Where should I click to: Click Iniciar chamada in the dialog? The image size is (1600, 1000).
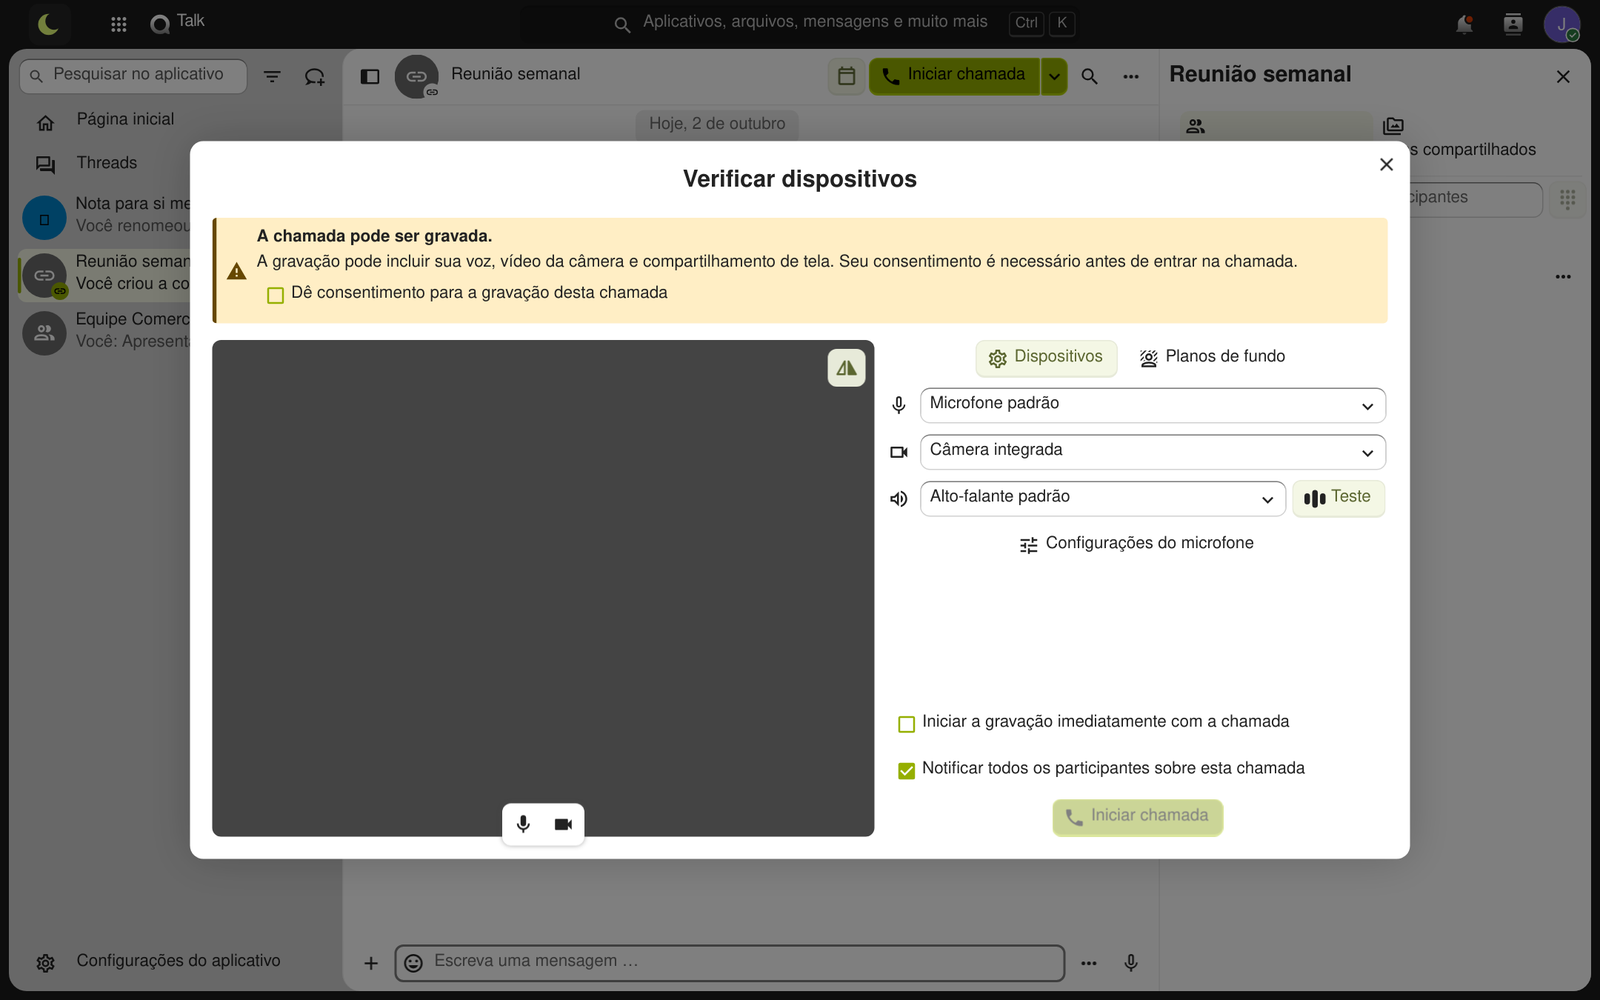click(1138, 817)
